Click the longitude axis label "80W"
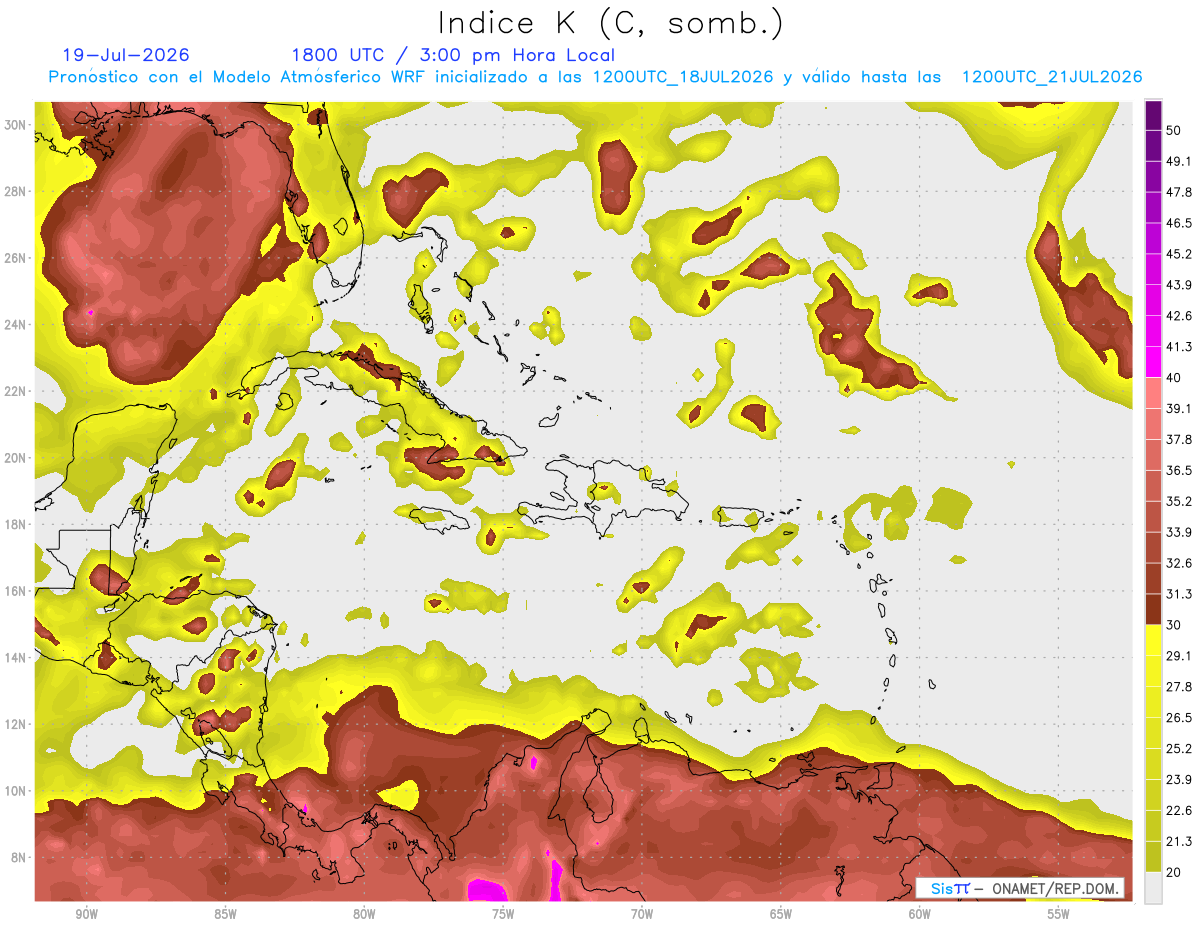Viewport: 1200px width, 927px height. (x=364, y=914)
